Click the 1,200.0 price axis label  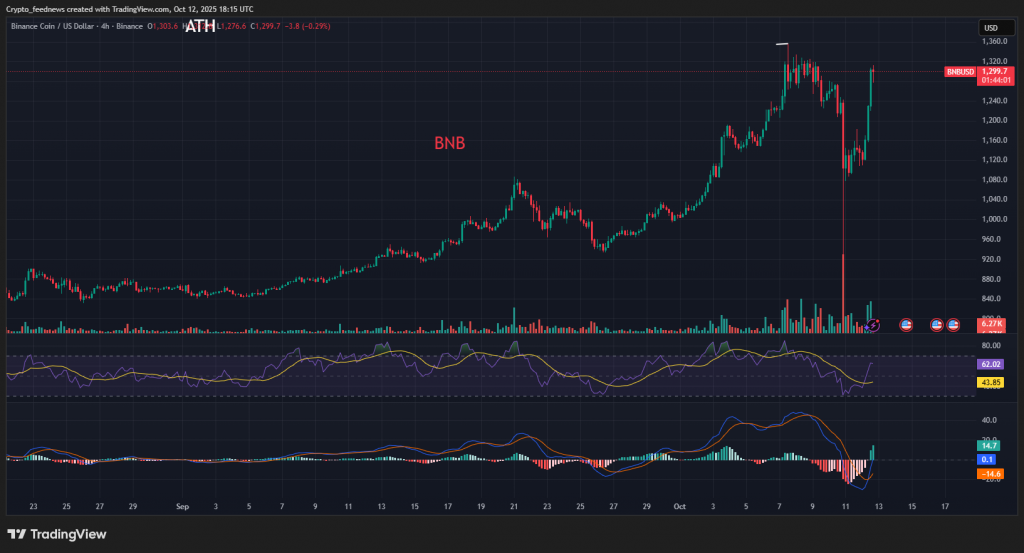(995, 120)
